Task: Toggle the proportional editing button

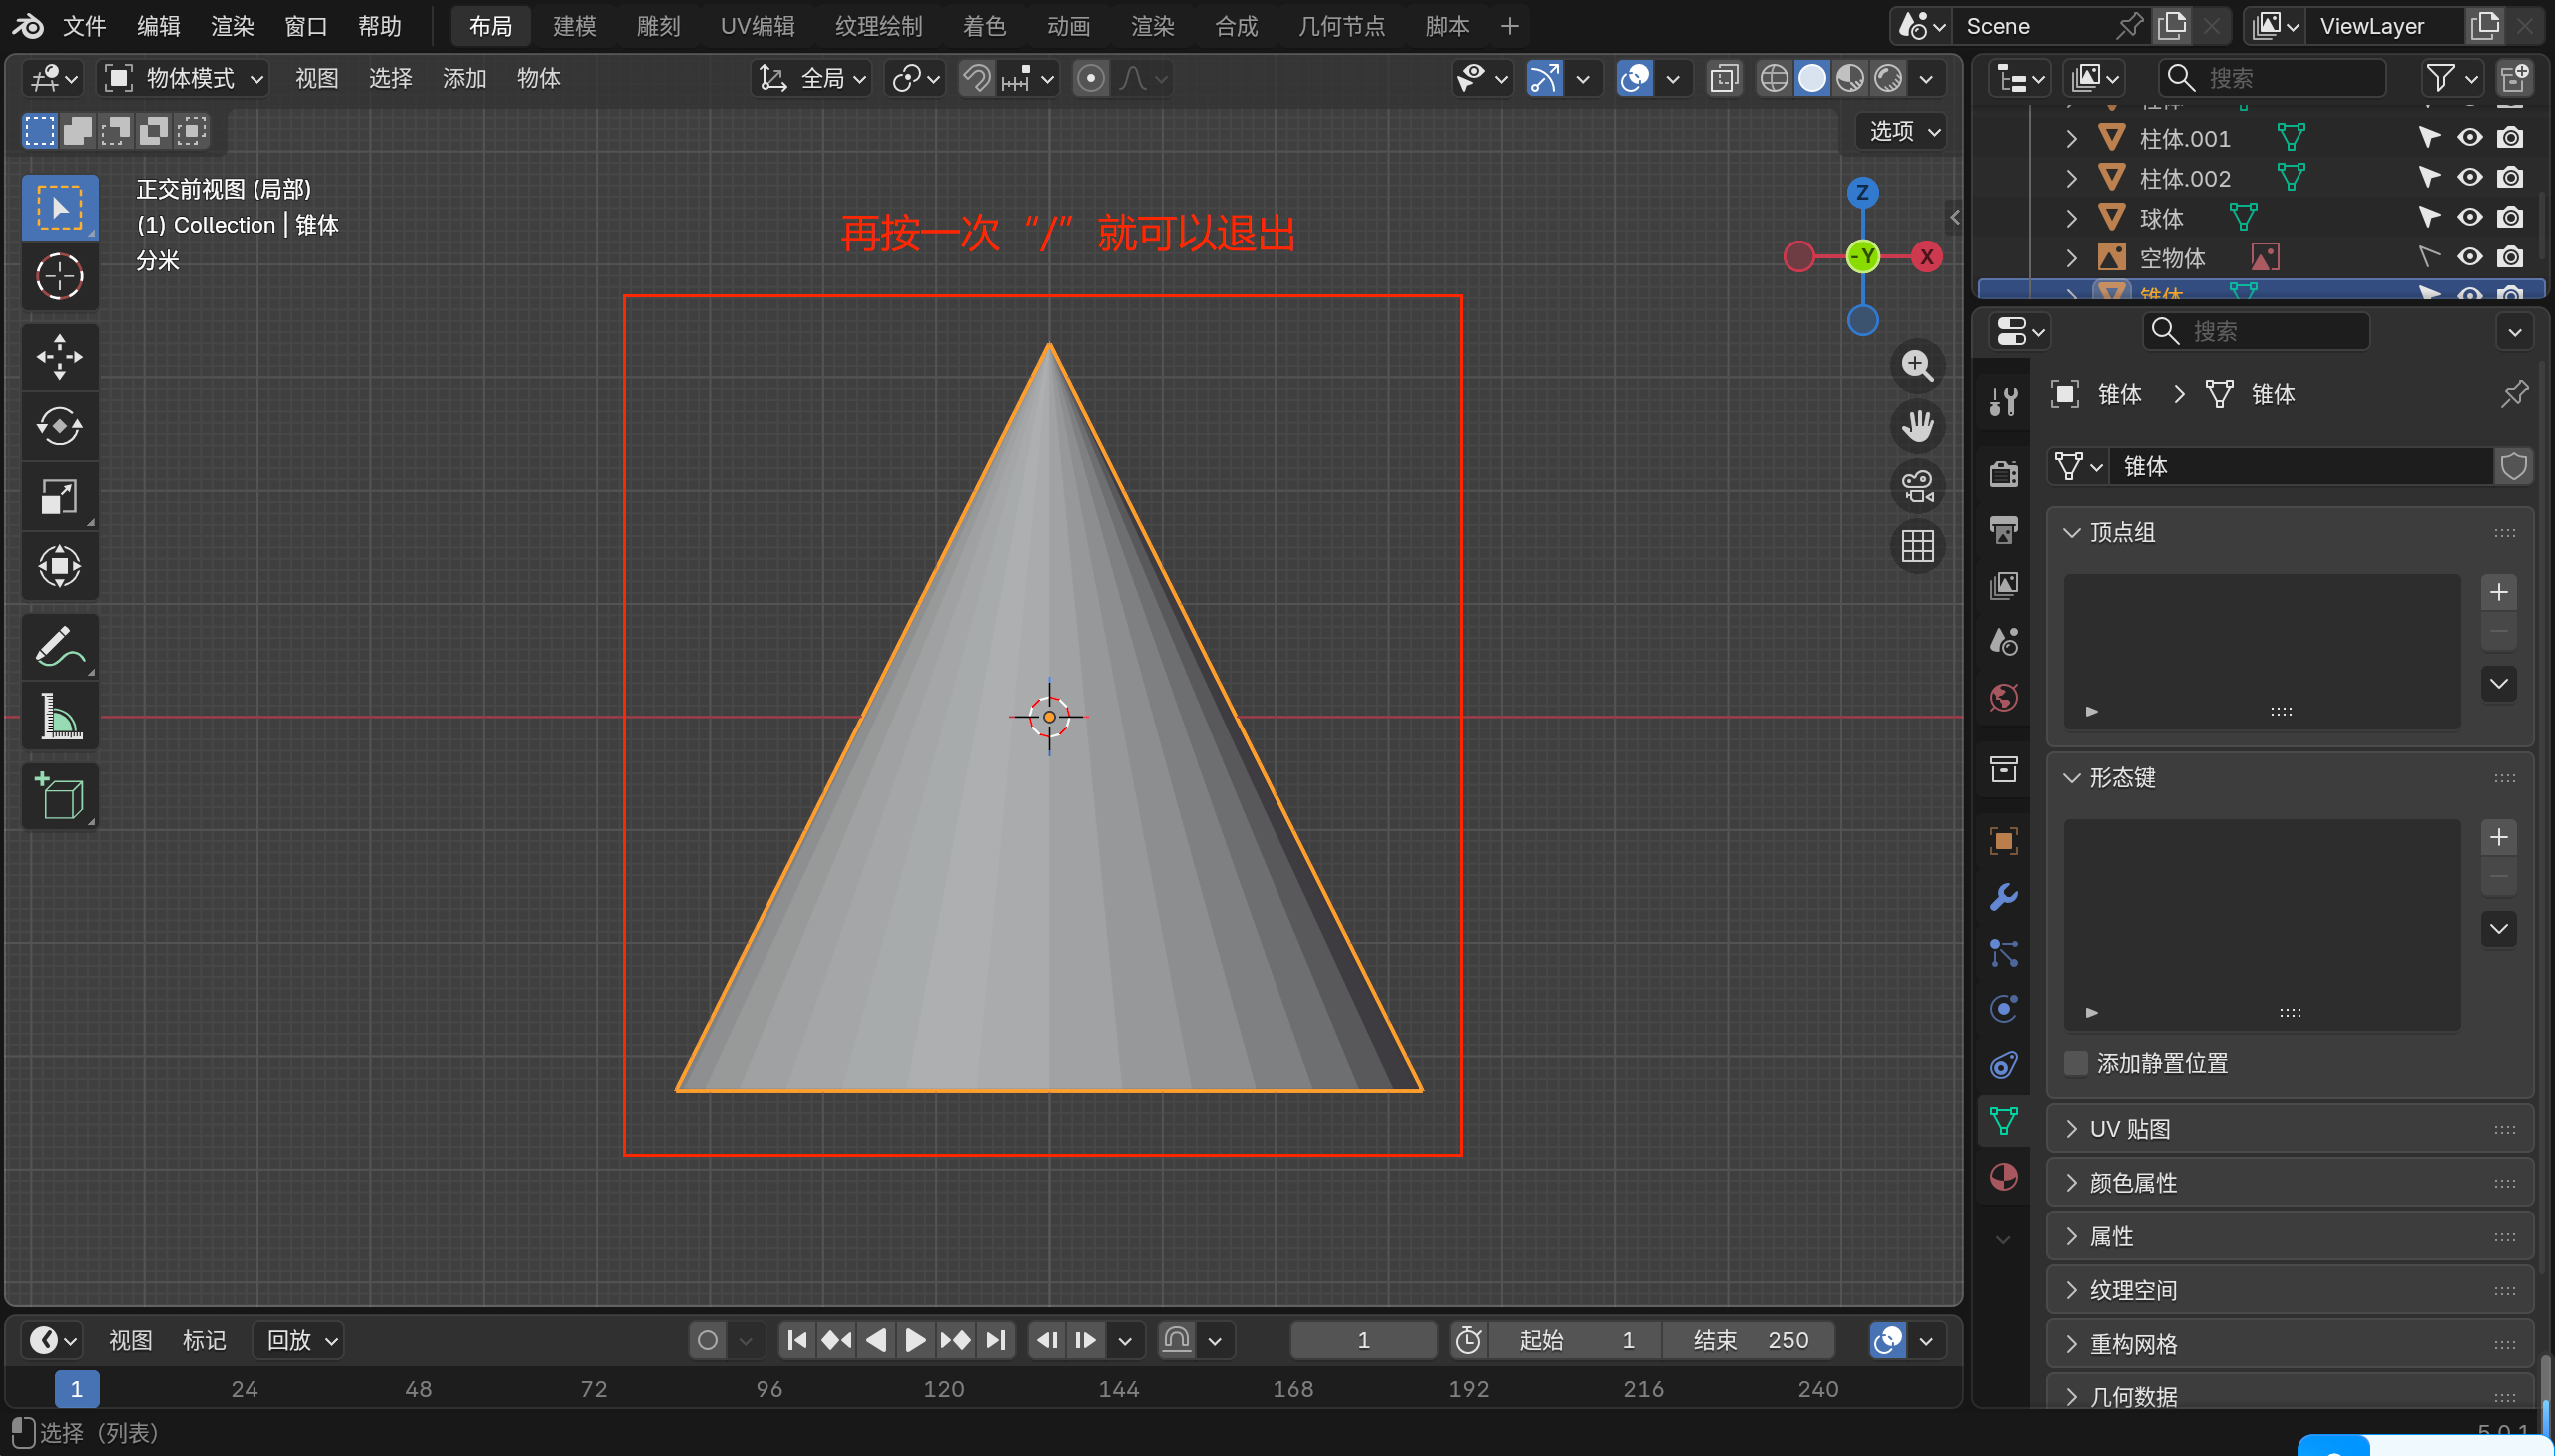Action: point(1090,78)
